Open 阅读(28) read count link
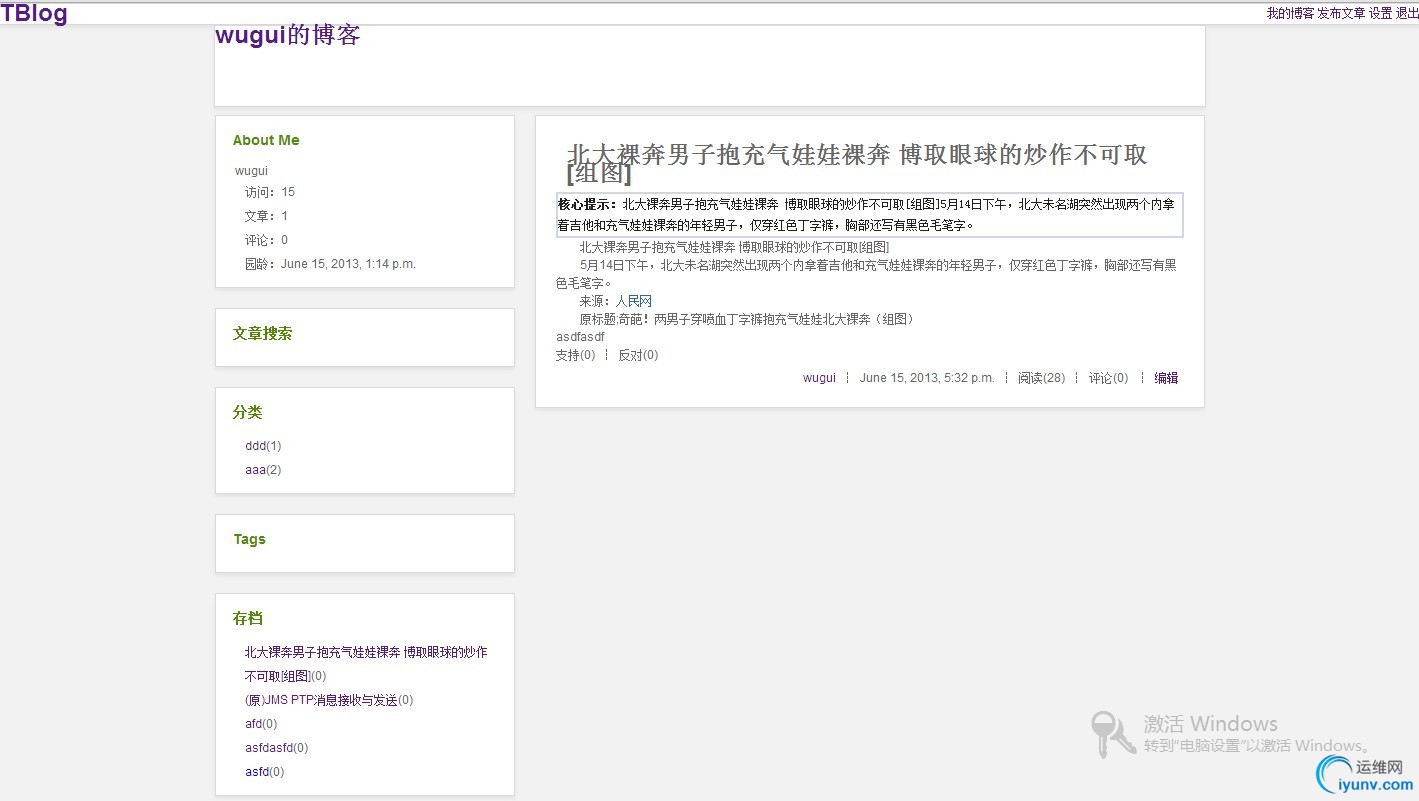Image resolution: width=1419 pixels, height=801 pixels. 1041,378
